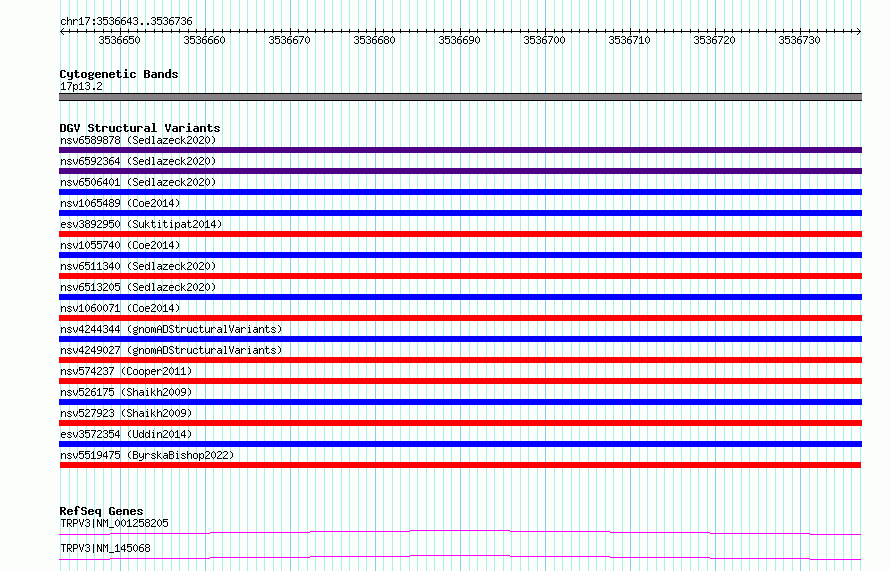Image resolution: width=890 pixels, height=571 pixels.
Task: Click ruler position 3536730
Action: [799, 40]
